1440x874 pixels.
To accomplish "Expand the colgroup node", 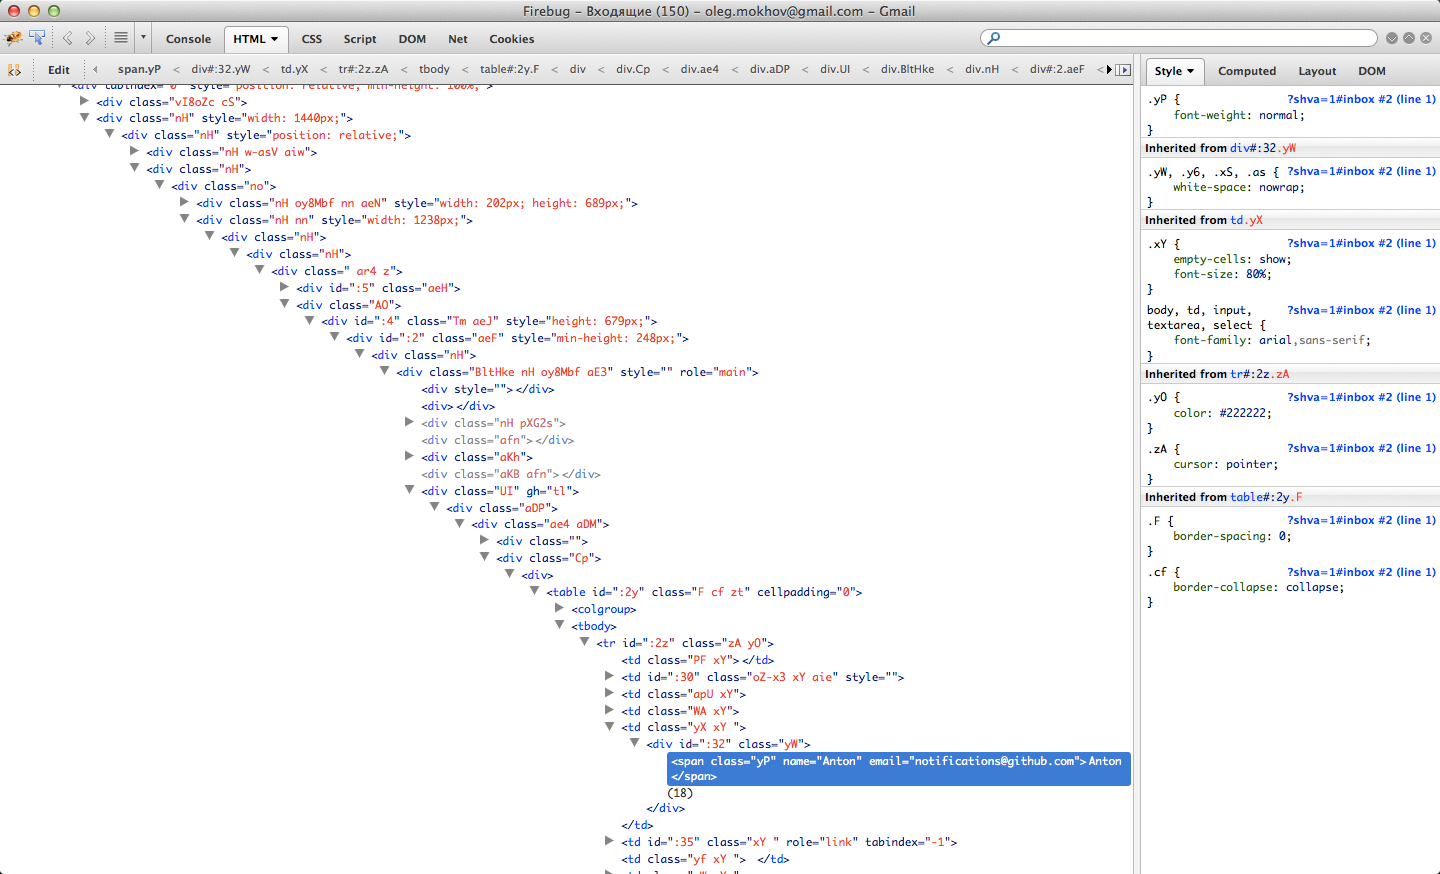I will pyautogui.click(x=560, y=608).
